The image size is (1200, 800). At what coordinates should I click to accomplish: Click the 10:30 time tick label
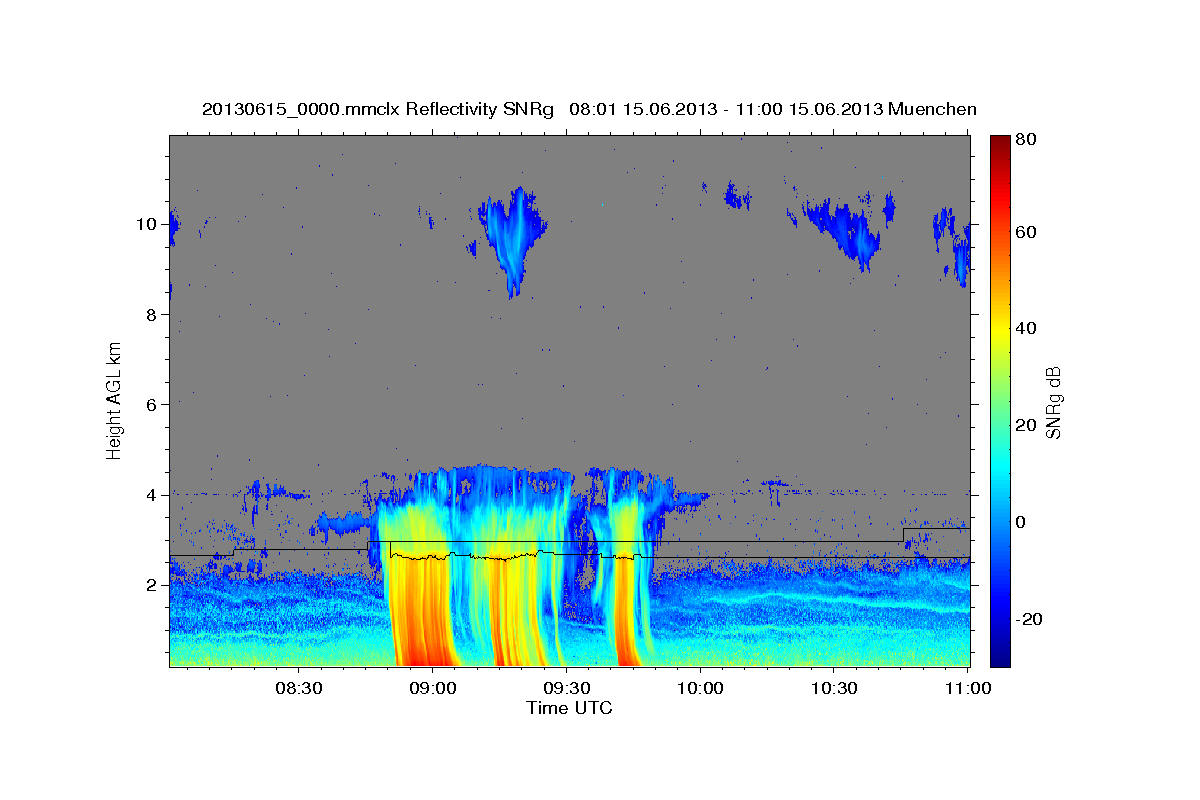[x=834, y=688]
